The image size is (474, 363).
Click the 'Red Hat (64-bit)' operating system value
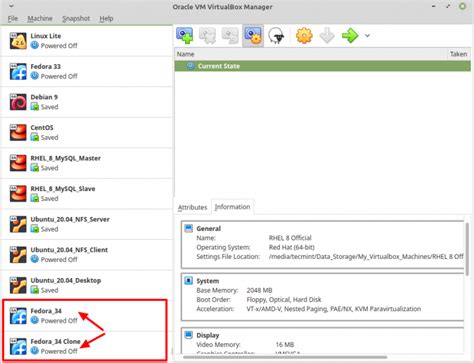(292, 247)
